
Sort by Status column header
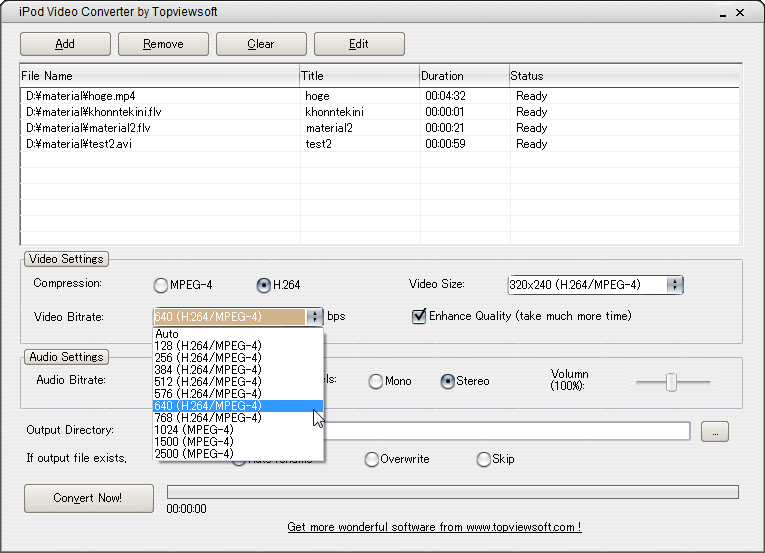pyautogui.click(x=624, y=76)
